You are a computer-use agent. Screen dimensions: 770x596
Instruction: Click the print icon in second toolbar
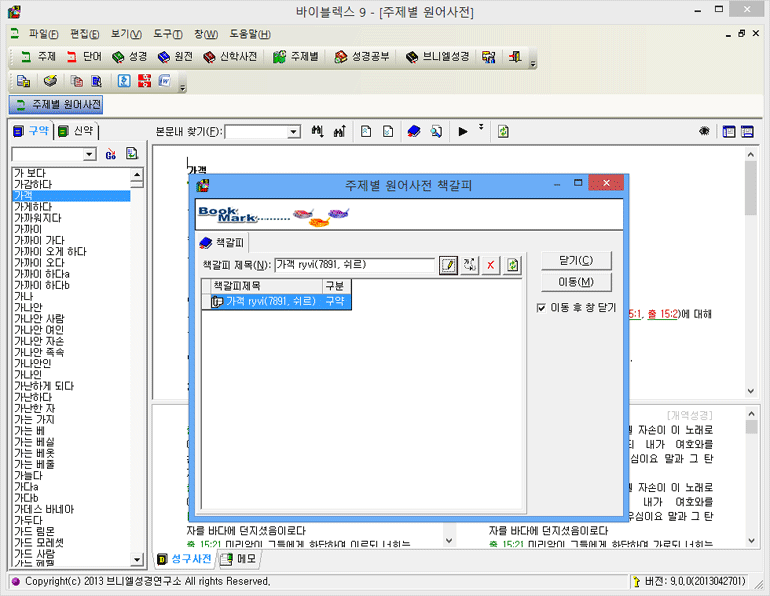(x=50, y=81)
